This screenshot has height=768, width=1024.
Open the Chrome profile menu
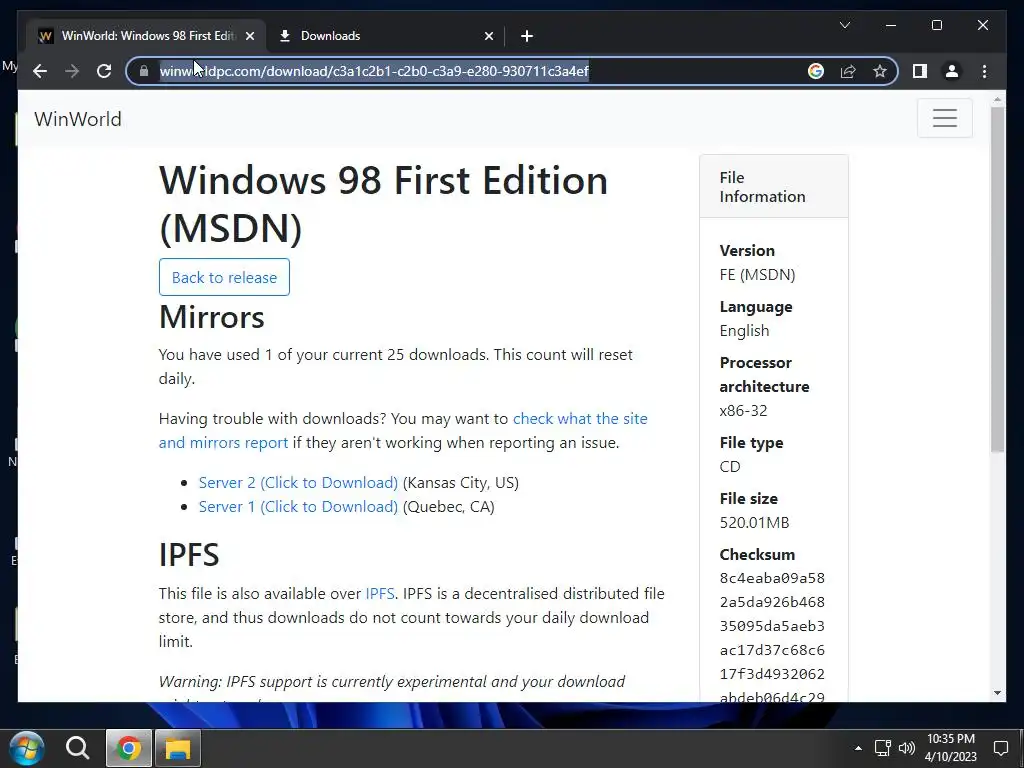click(x=952, y=71)
